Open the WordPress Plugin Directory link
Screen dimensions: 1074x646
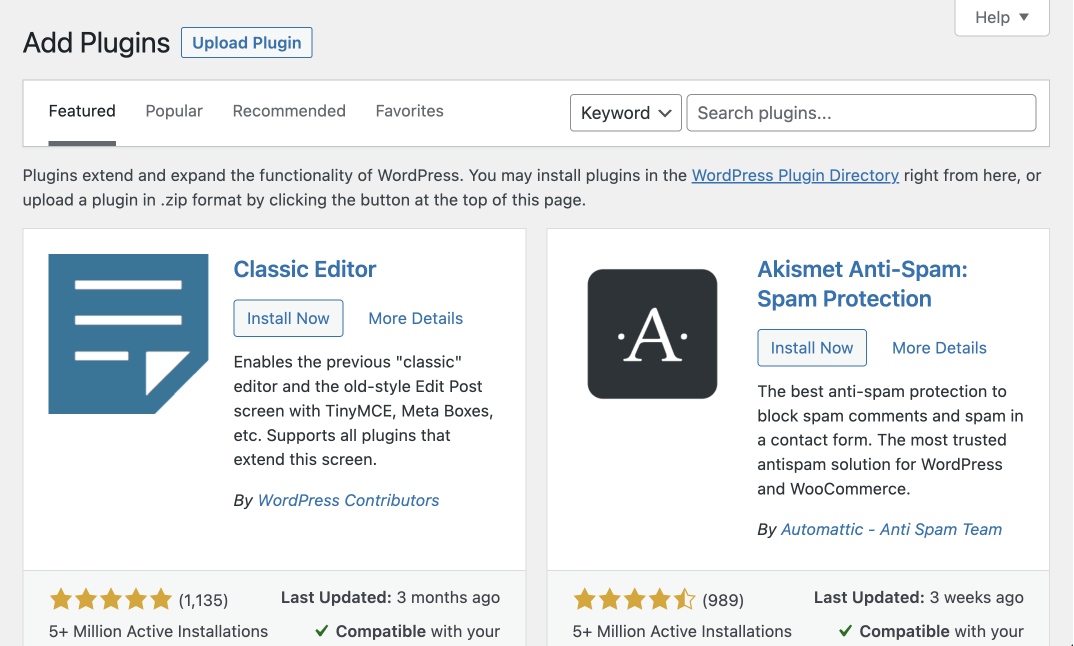795,175
